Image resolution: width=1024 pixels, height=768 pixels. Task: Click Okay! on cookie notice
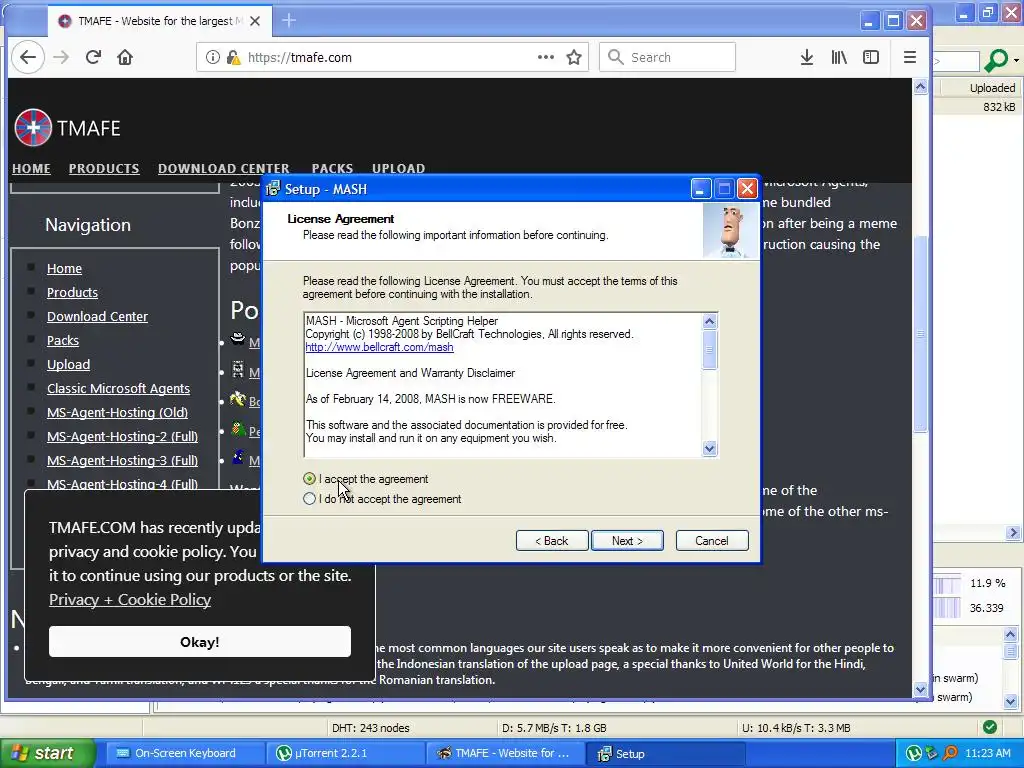tap(200, 642)
